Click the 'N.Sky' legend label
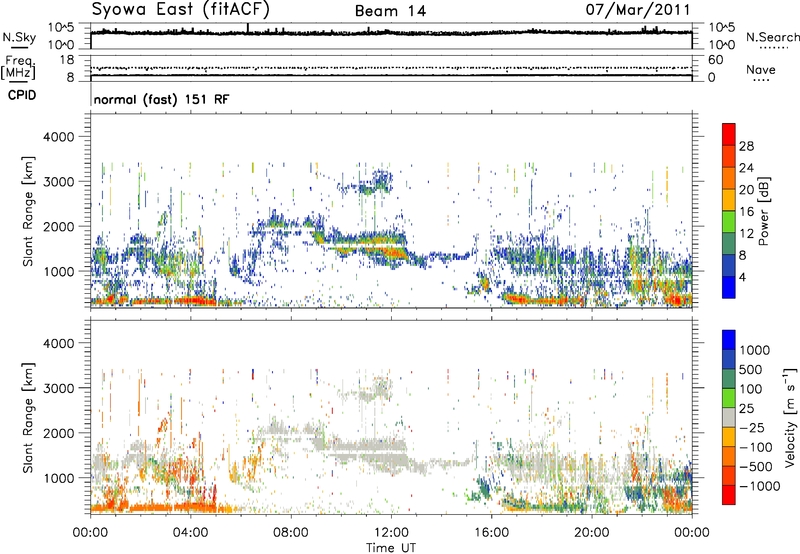The height and width of the screenshot is (554, 800). [x=19, y=38]
